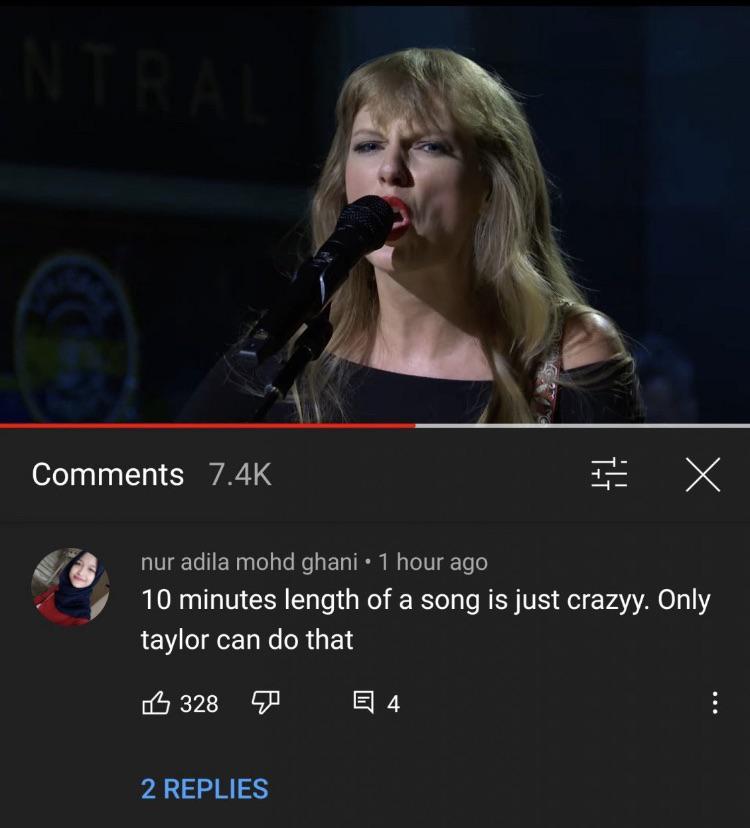
Task: Click the comment text about 10 minutes song
Action: [425, 619]
